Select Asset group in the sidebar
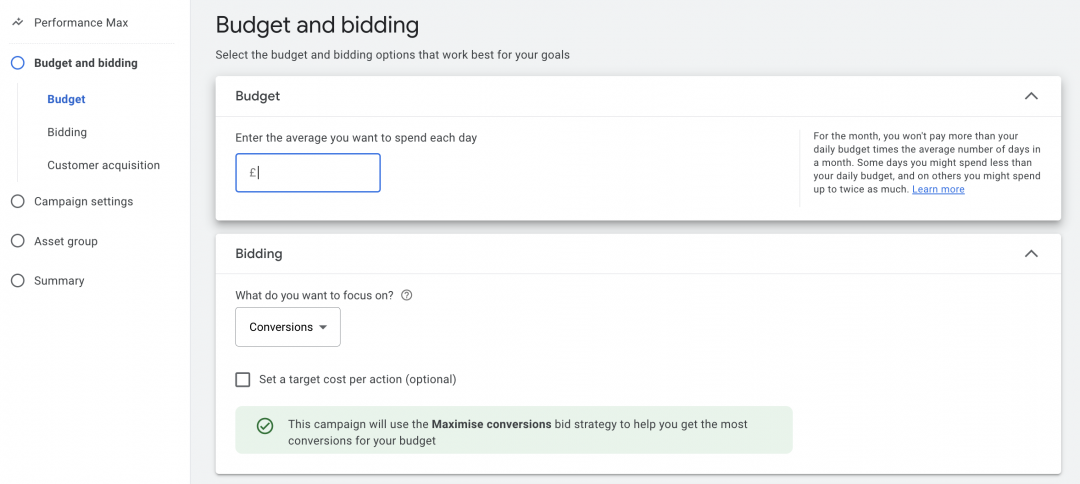1080x484 pixels. pos(66,241)
